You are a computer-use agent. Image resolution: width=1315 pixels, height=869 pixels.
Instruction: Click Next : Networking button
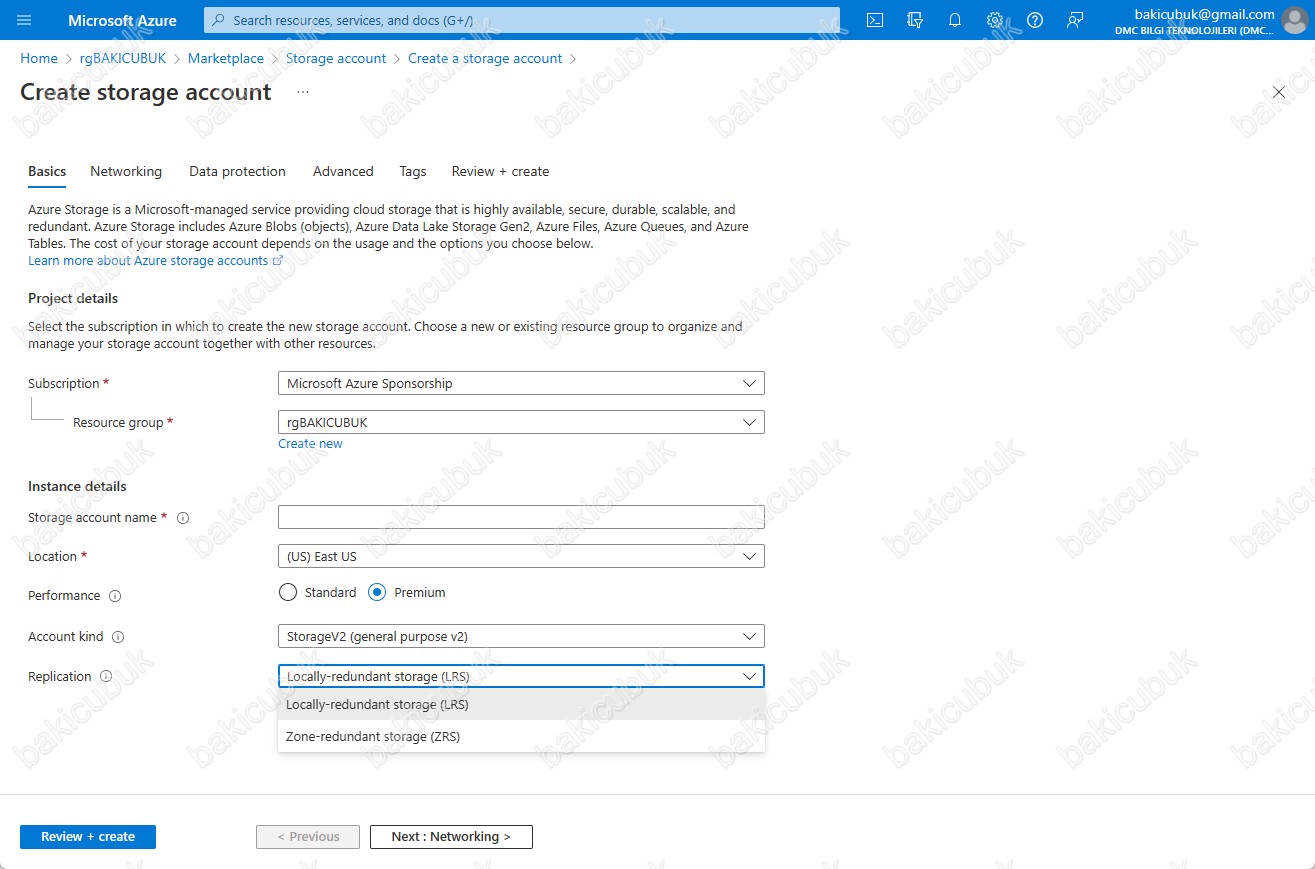click(451, 837)
